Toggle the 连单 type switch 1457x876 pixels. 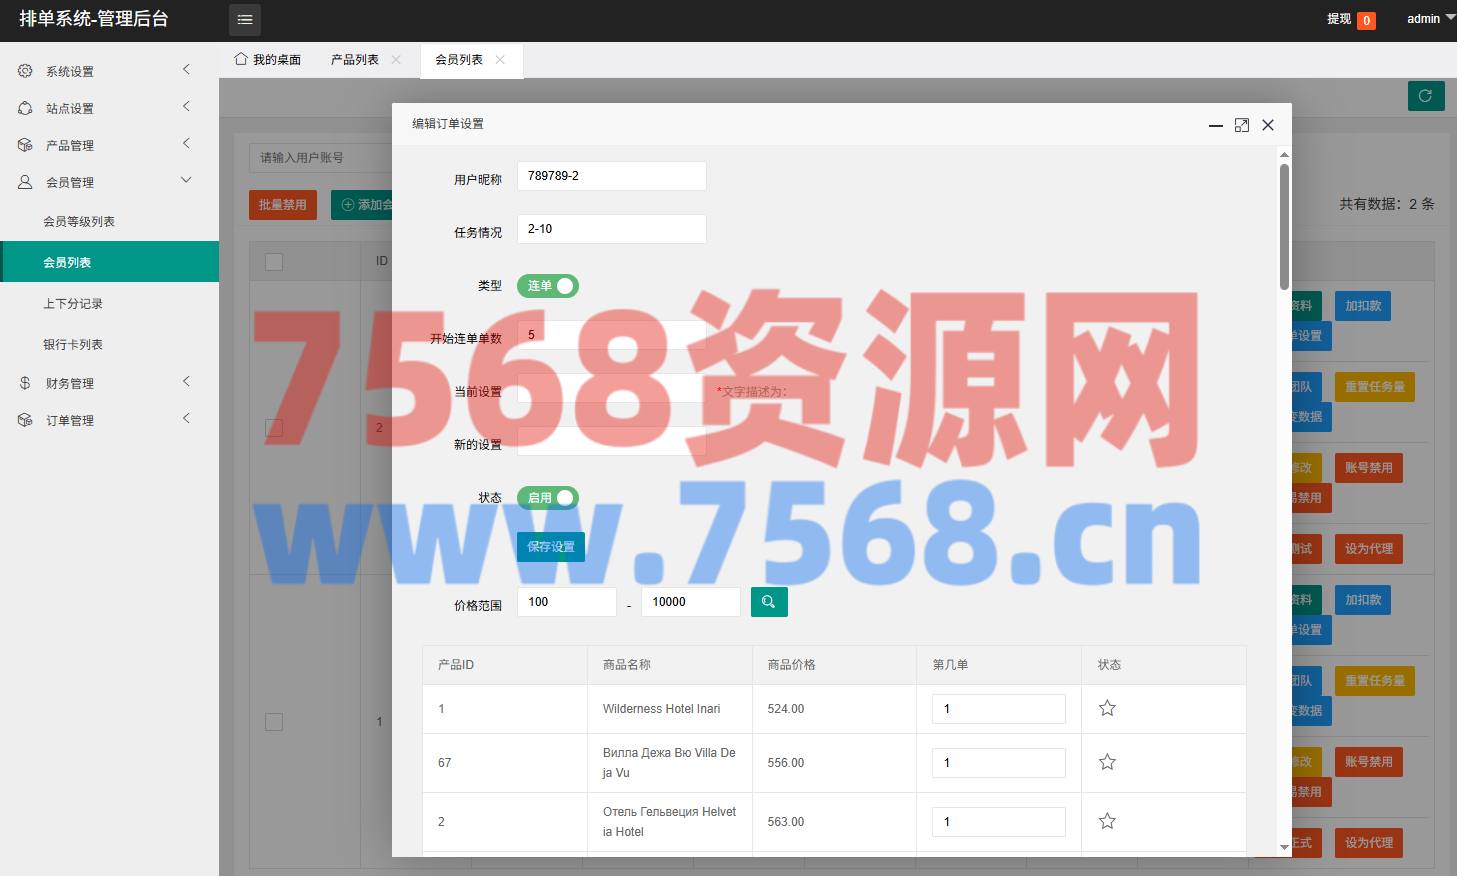(x=548, y=286)
